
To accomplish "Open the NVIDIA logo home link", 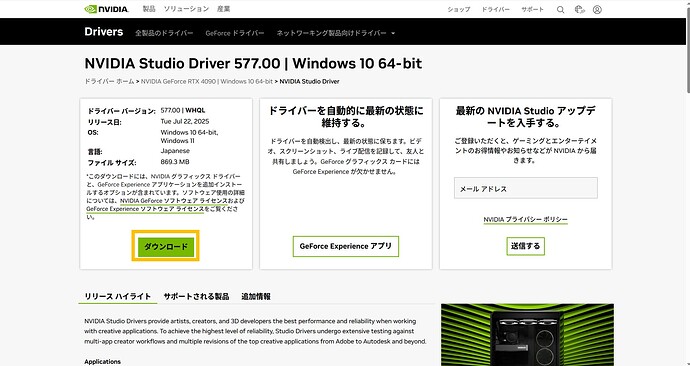I will click(106, 9).
